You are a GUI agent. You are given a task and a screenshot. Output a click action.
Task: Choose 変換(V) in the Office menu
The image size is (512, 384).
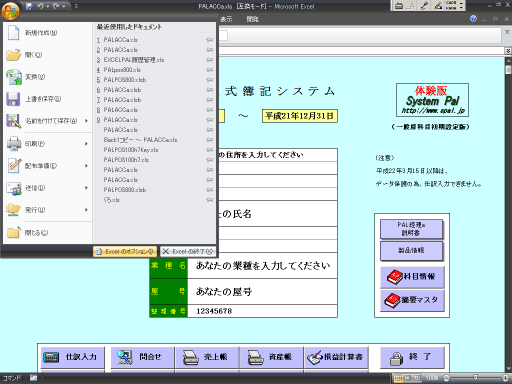tap(47, 77)
